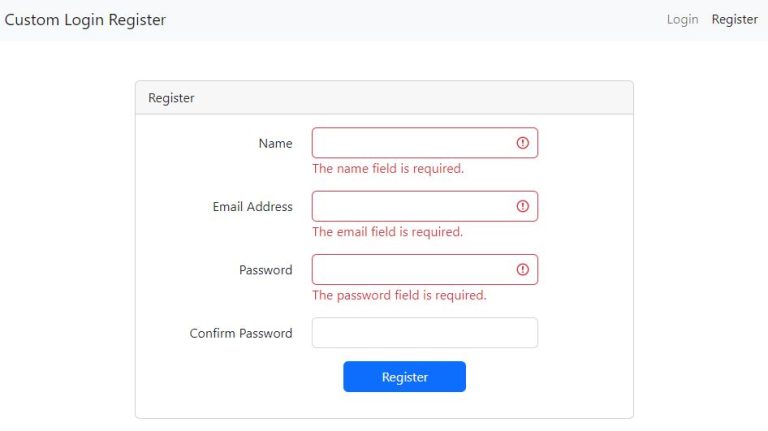
Task: Click the error icon in the Name field
Action: click(x=523, y=143)
